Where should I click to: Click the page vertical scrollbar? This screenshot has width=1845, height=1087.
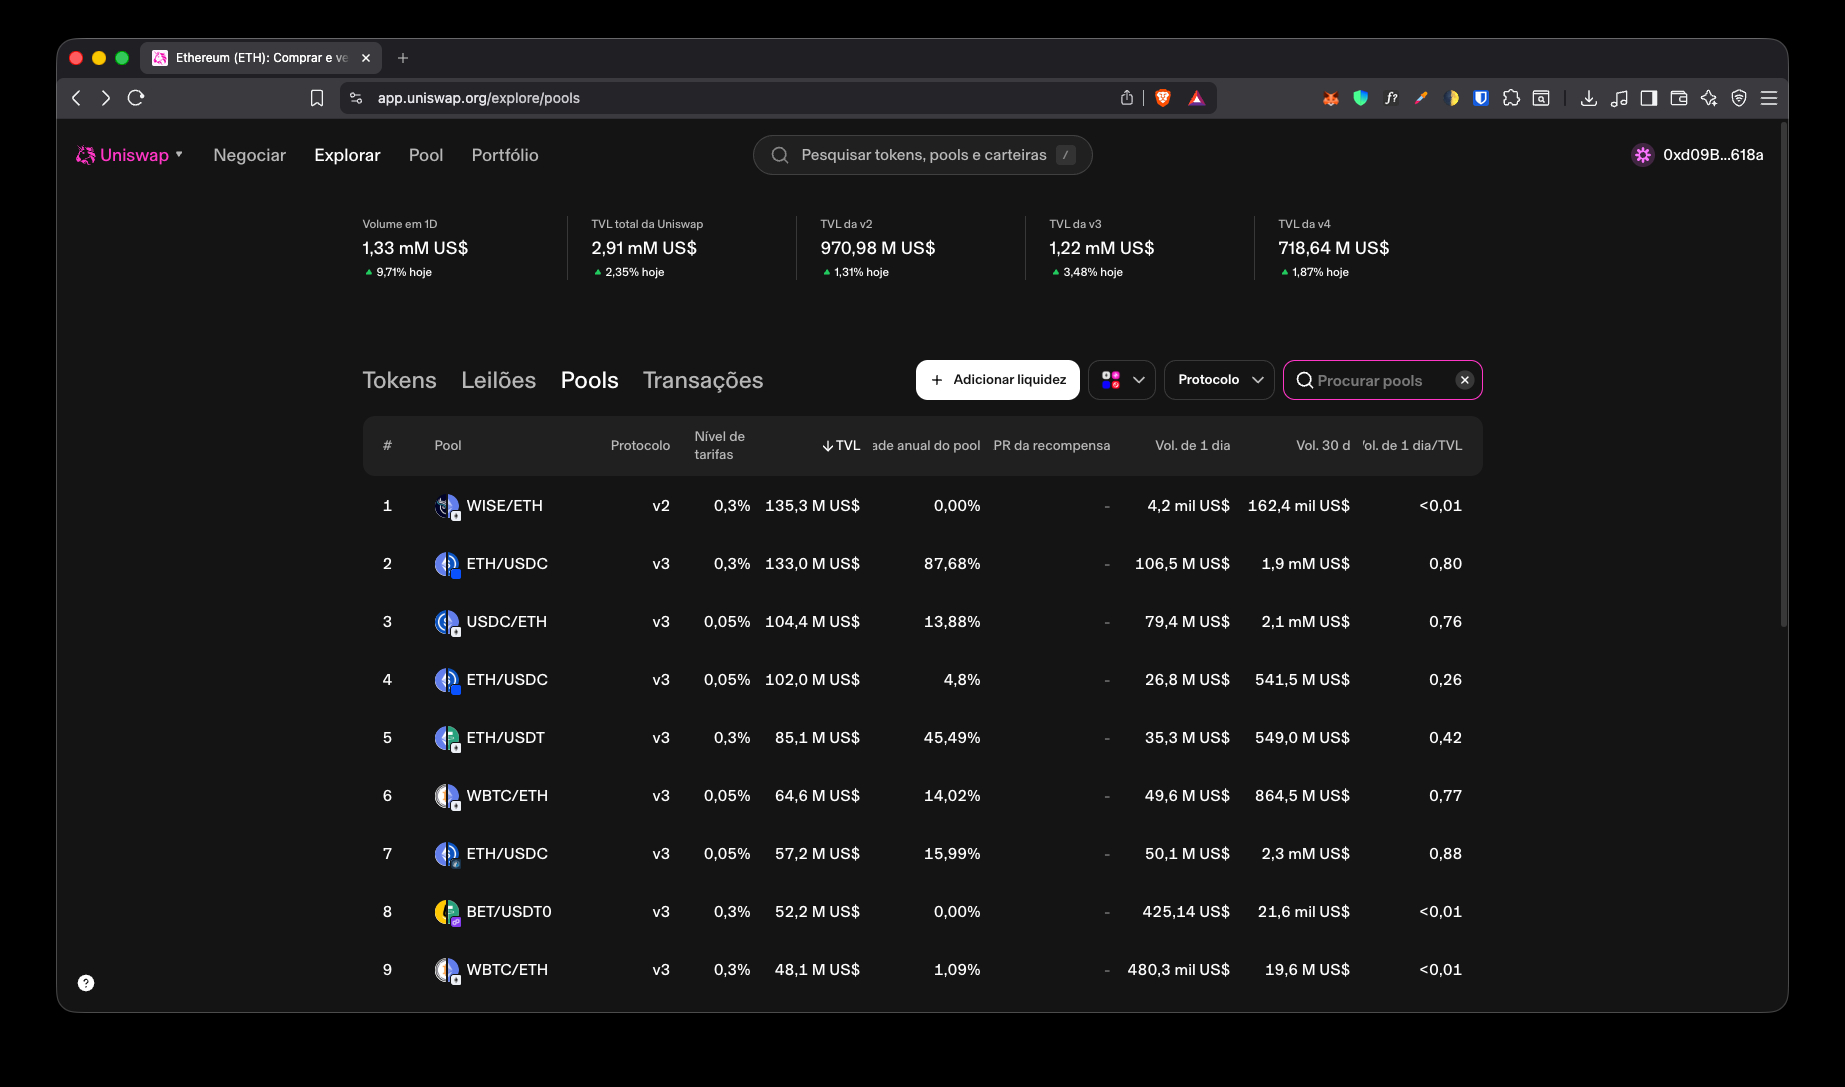[x=1783, y=376]
